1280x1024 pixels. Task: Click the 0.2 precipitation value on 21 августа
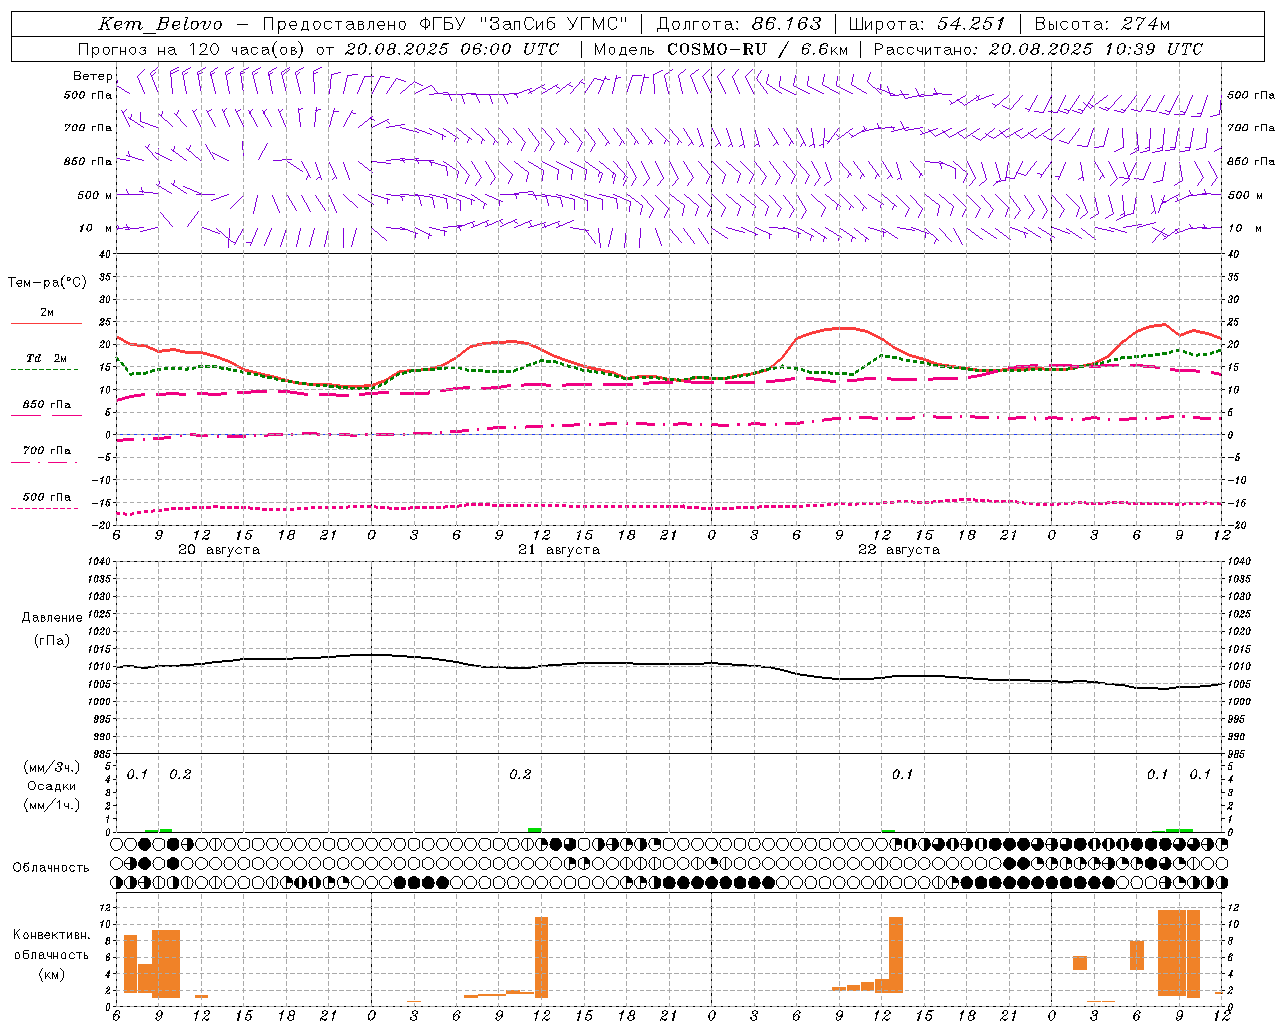pyautogui.click(x=520, y=775)
